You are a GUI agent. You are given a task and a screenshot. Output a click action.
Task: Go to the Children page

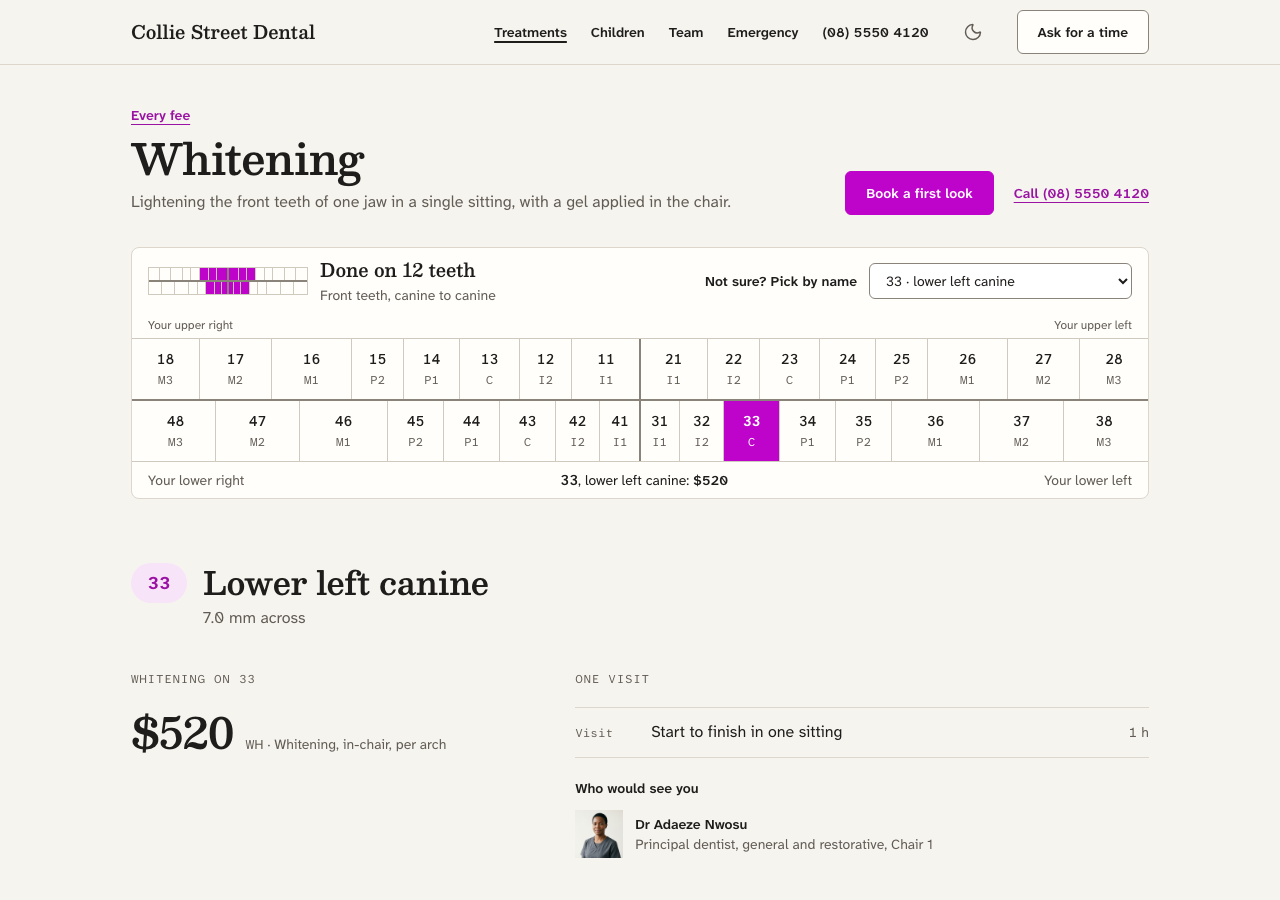coord(617,32)
